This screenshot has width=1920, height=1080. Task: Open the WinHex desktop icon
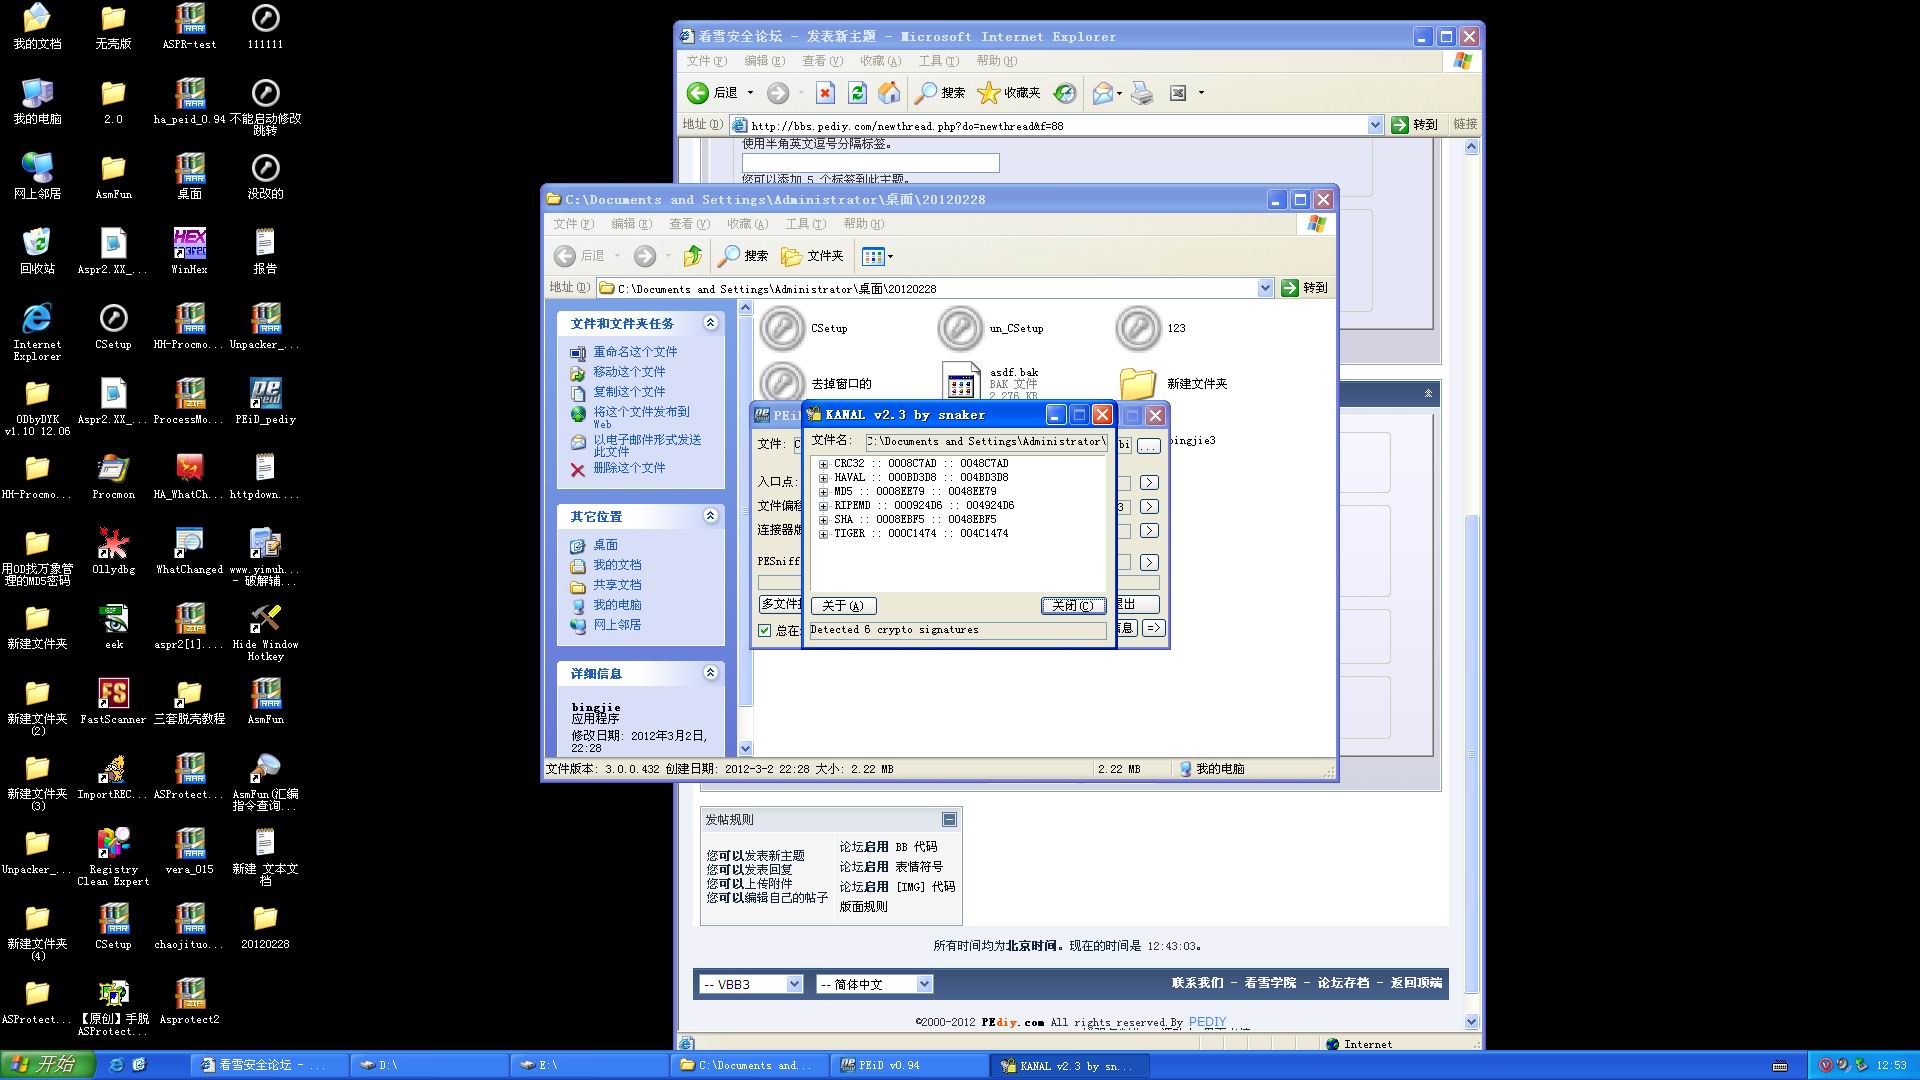click(189, 250)
